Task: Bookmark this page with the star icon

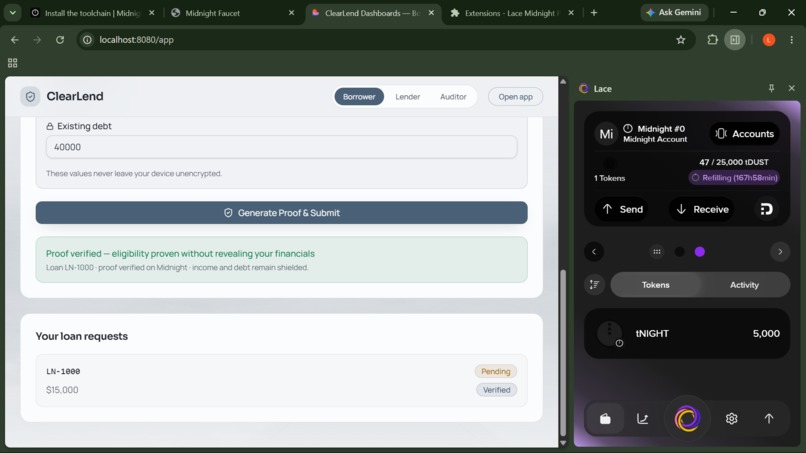Action: pyautogui.click(x=681, y=40)
